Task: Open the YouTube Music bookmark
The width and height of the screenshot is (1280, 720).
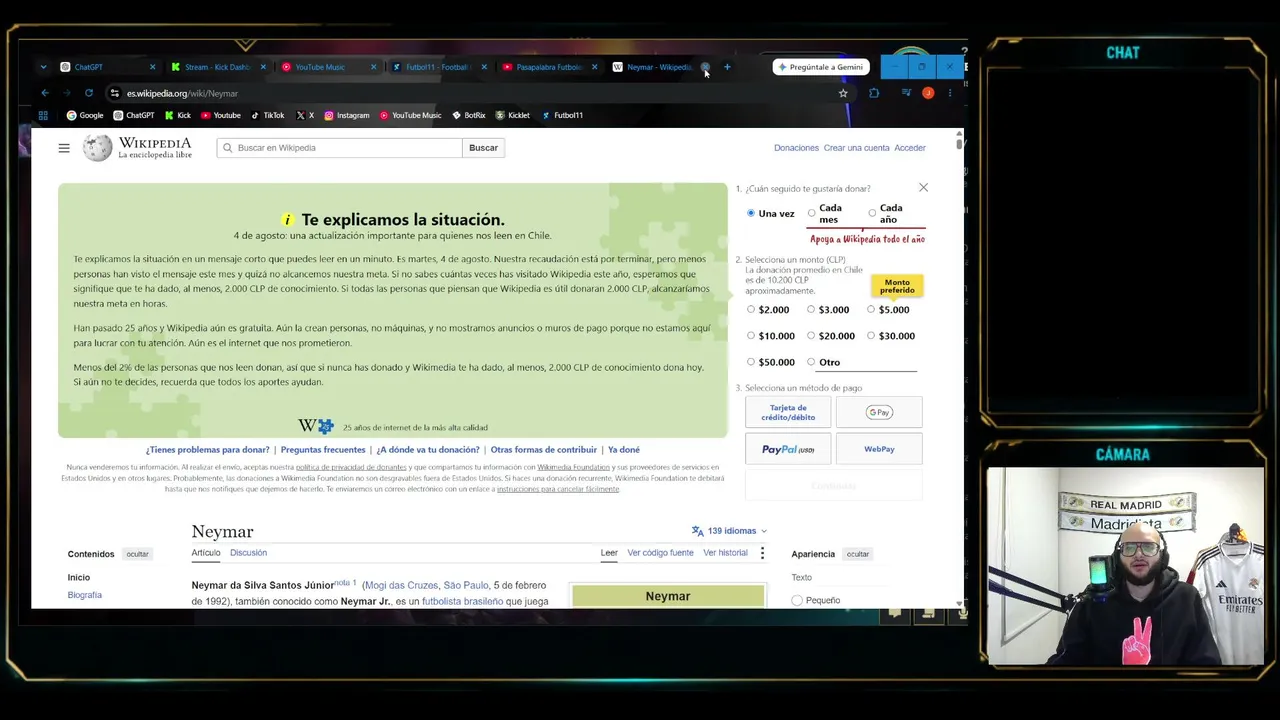Action: point(410,115)
